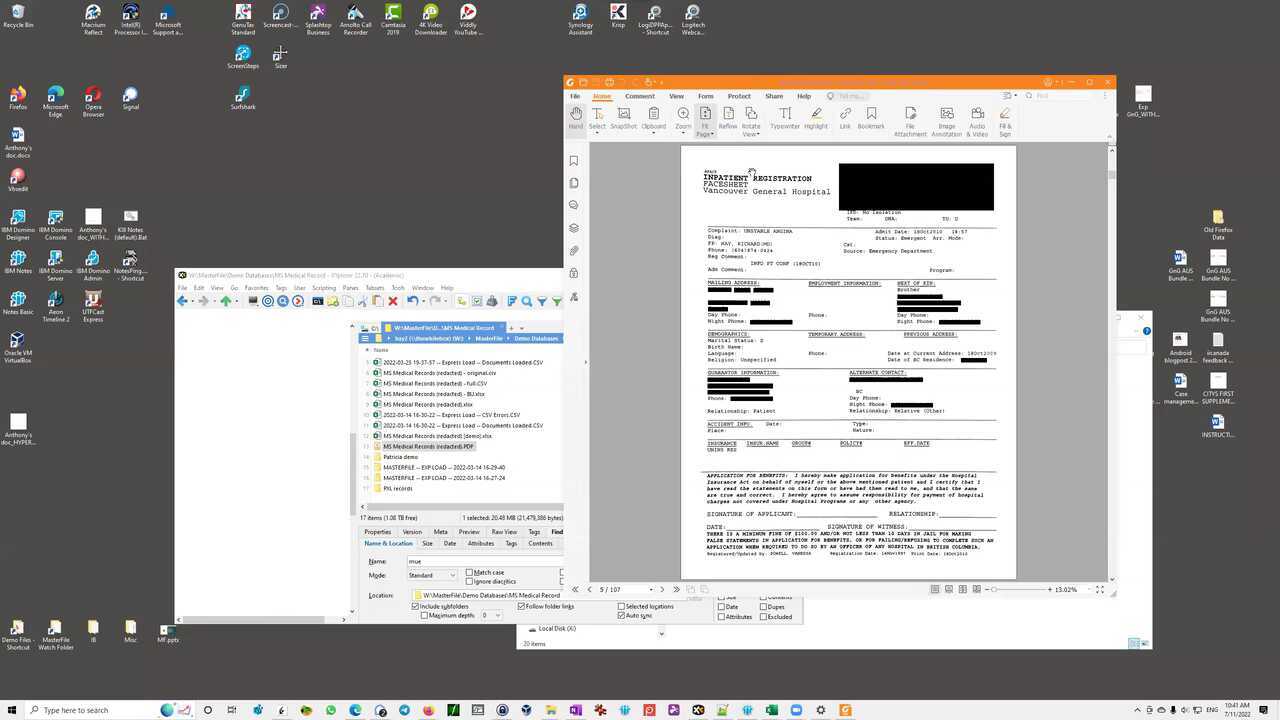Image resolution: width=1280 pixels, height=720 pixels.
Task: Click the Find Files magnifier in XYplorer toolbar
Action: 527,301
